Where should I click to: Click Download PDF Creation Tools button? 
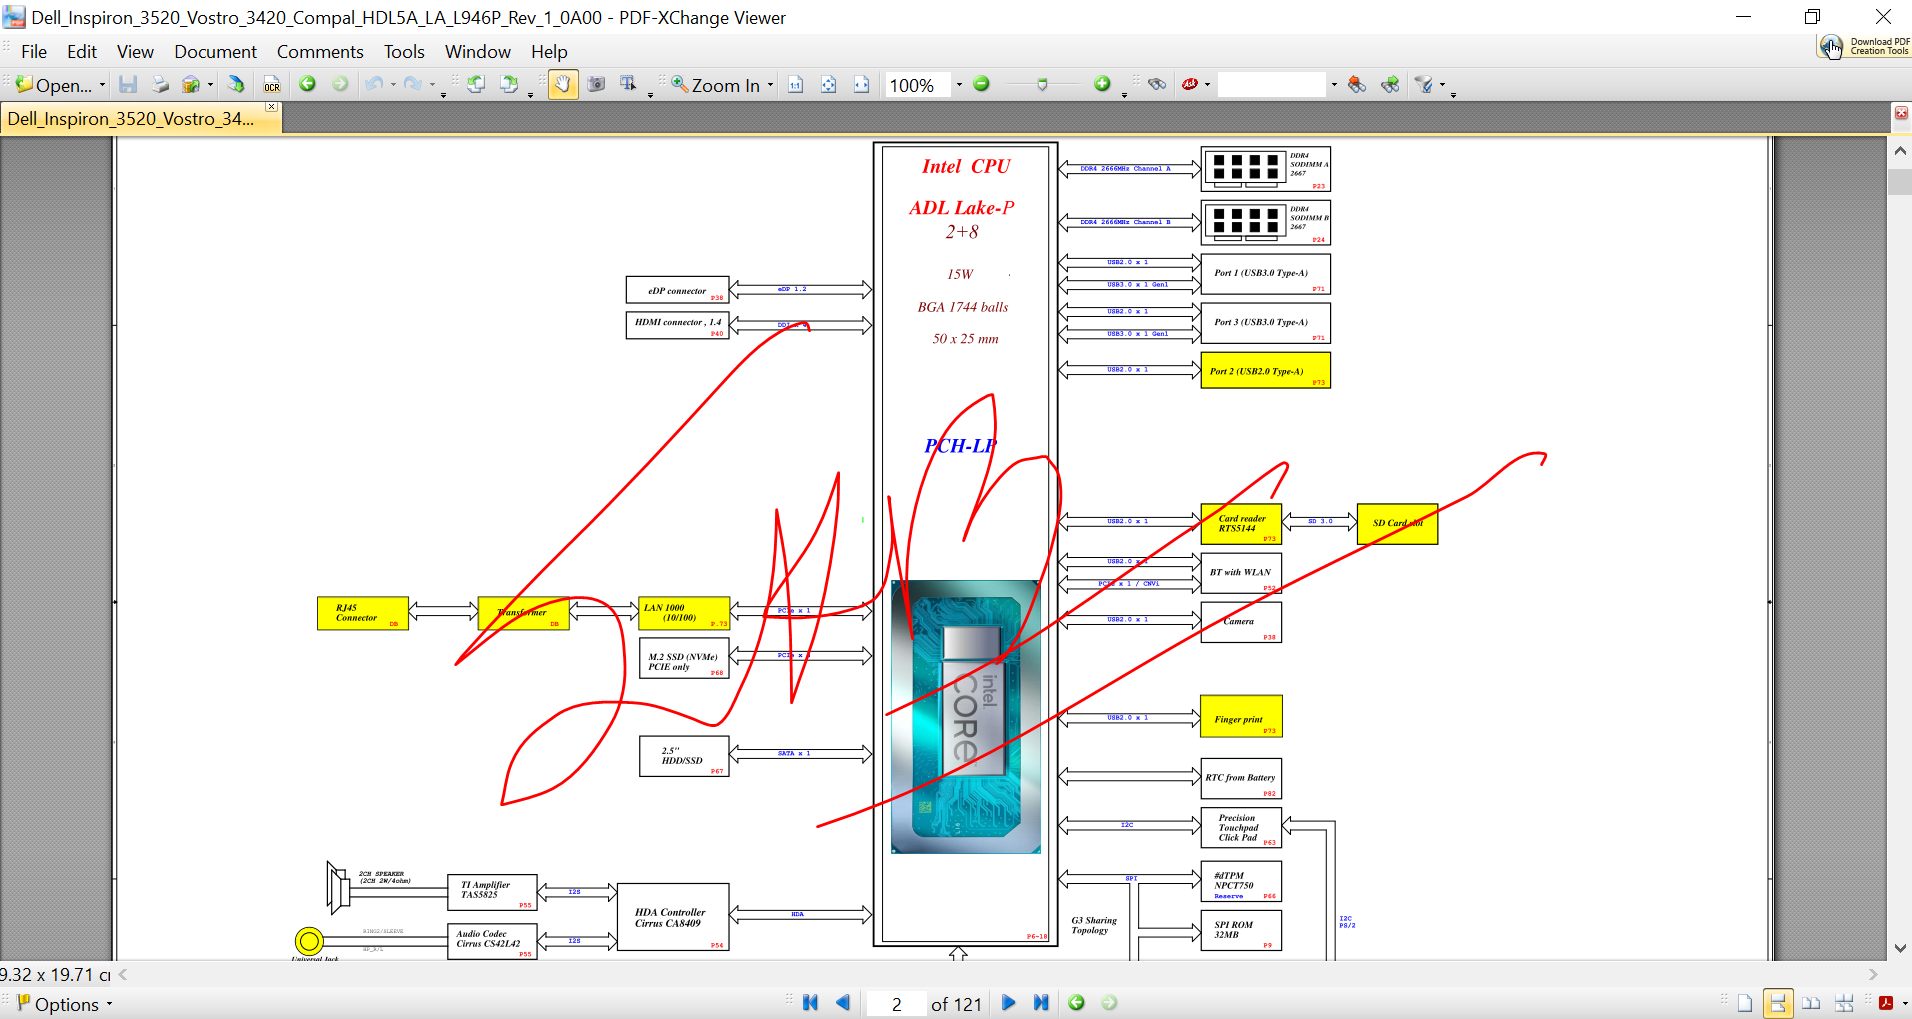(x=1865, y=47)
